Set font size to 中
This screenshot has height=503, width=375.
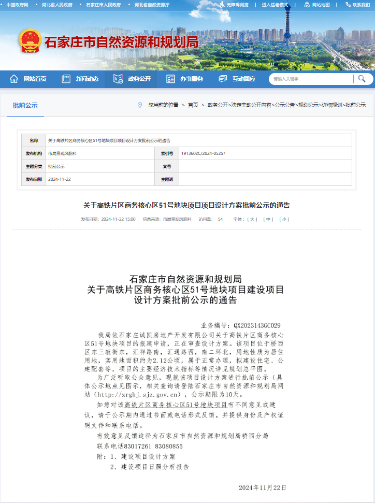coord(268,219)
